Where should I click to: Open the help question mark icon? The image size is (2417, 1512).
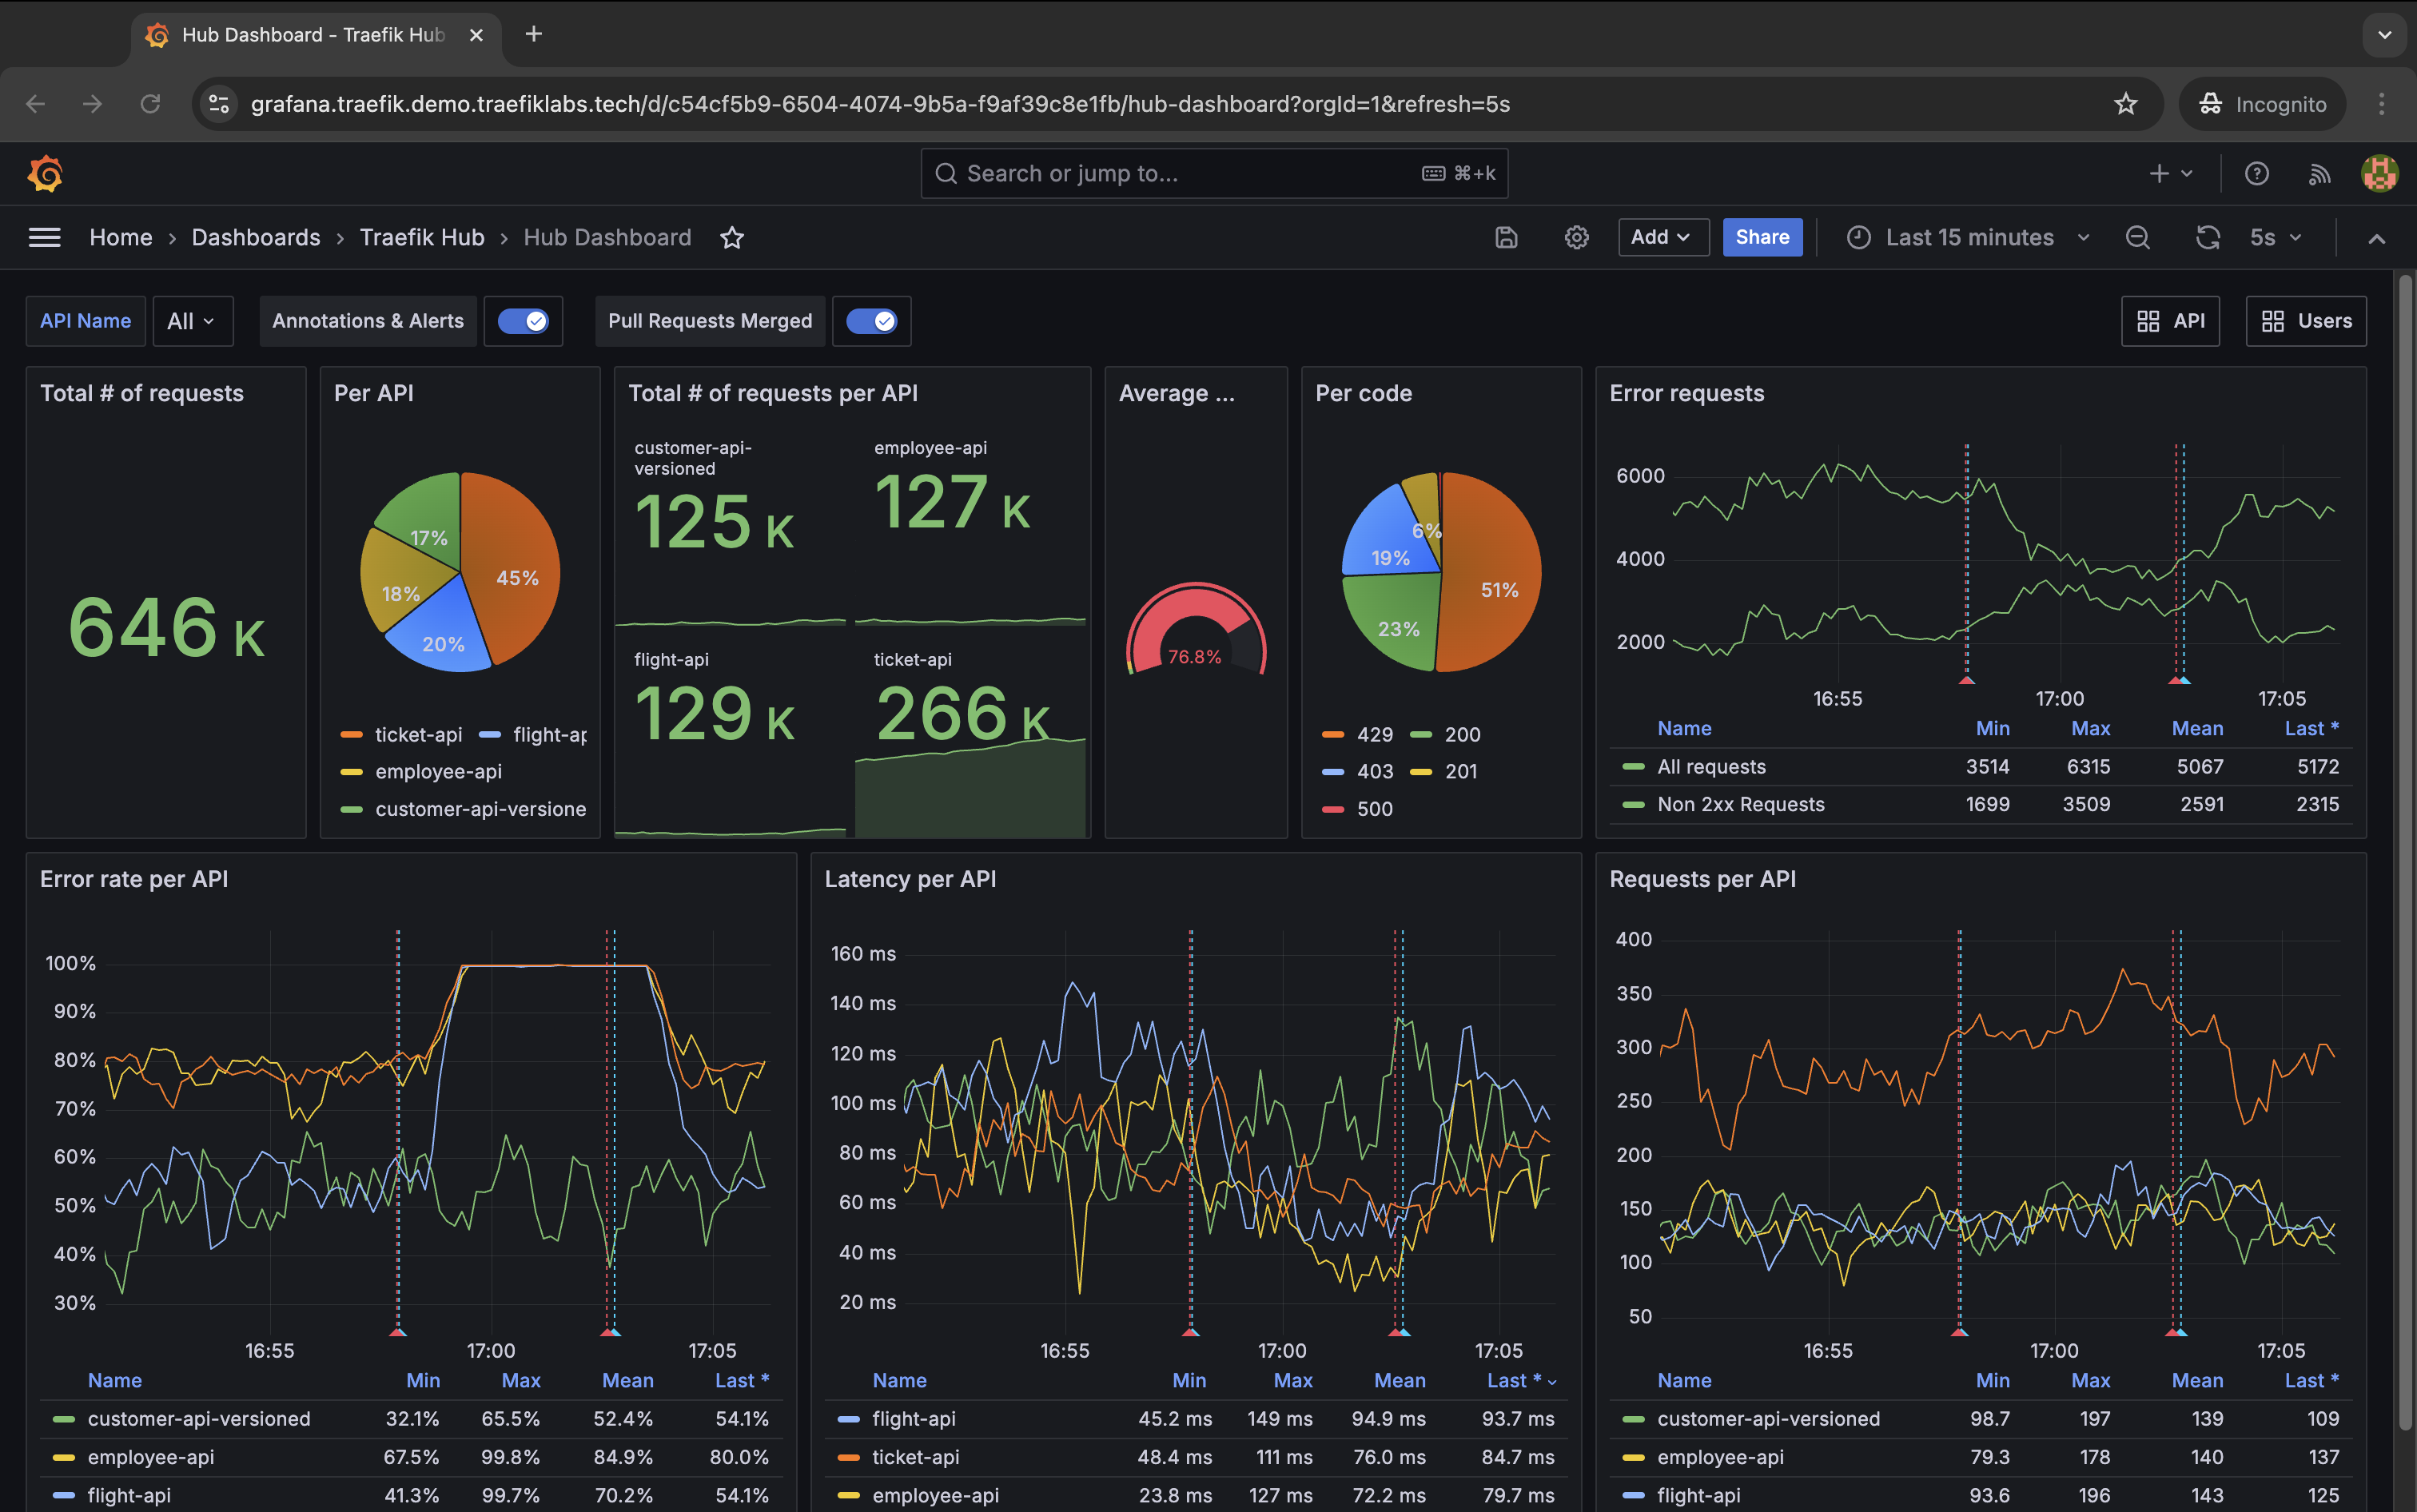(x=2256, y=174)
